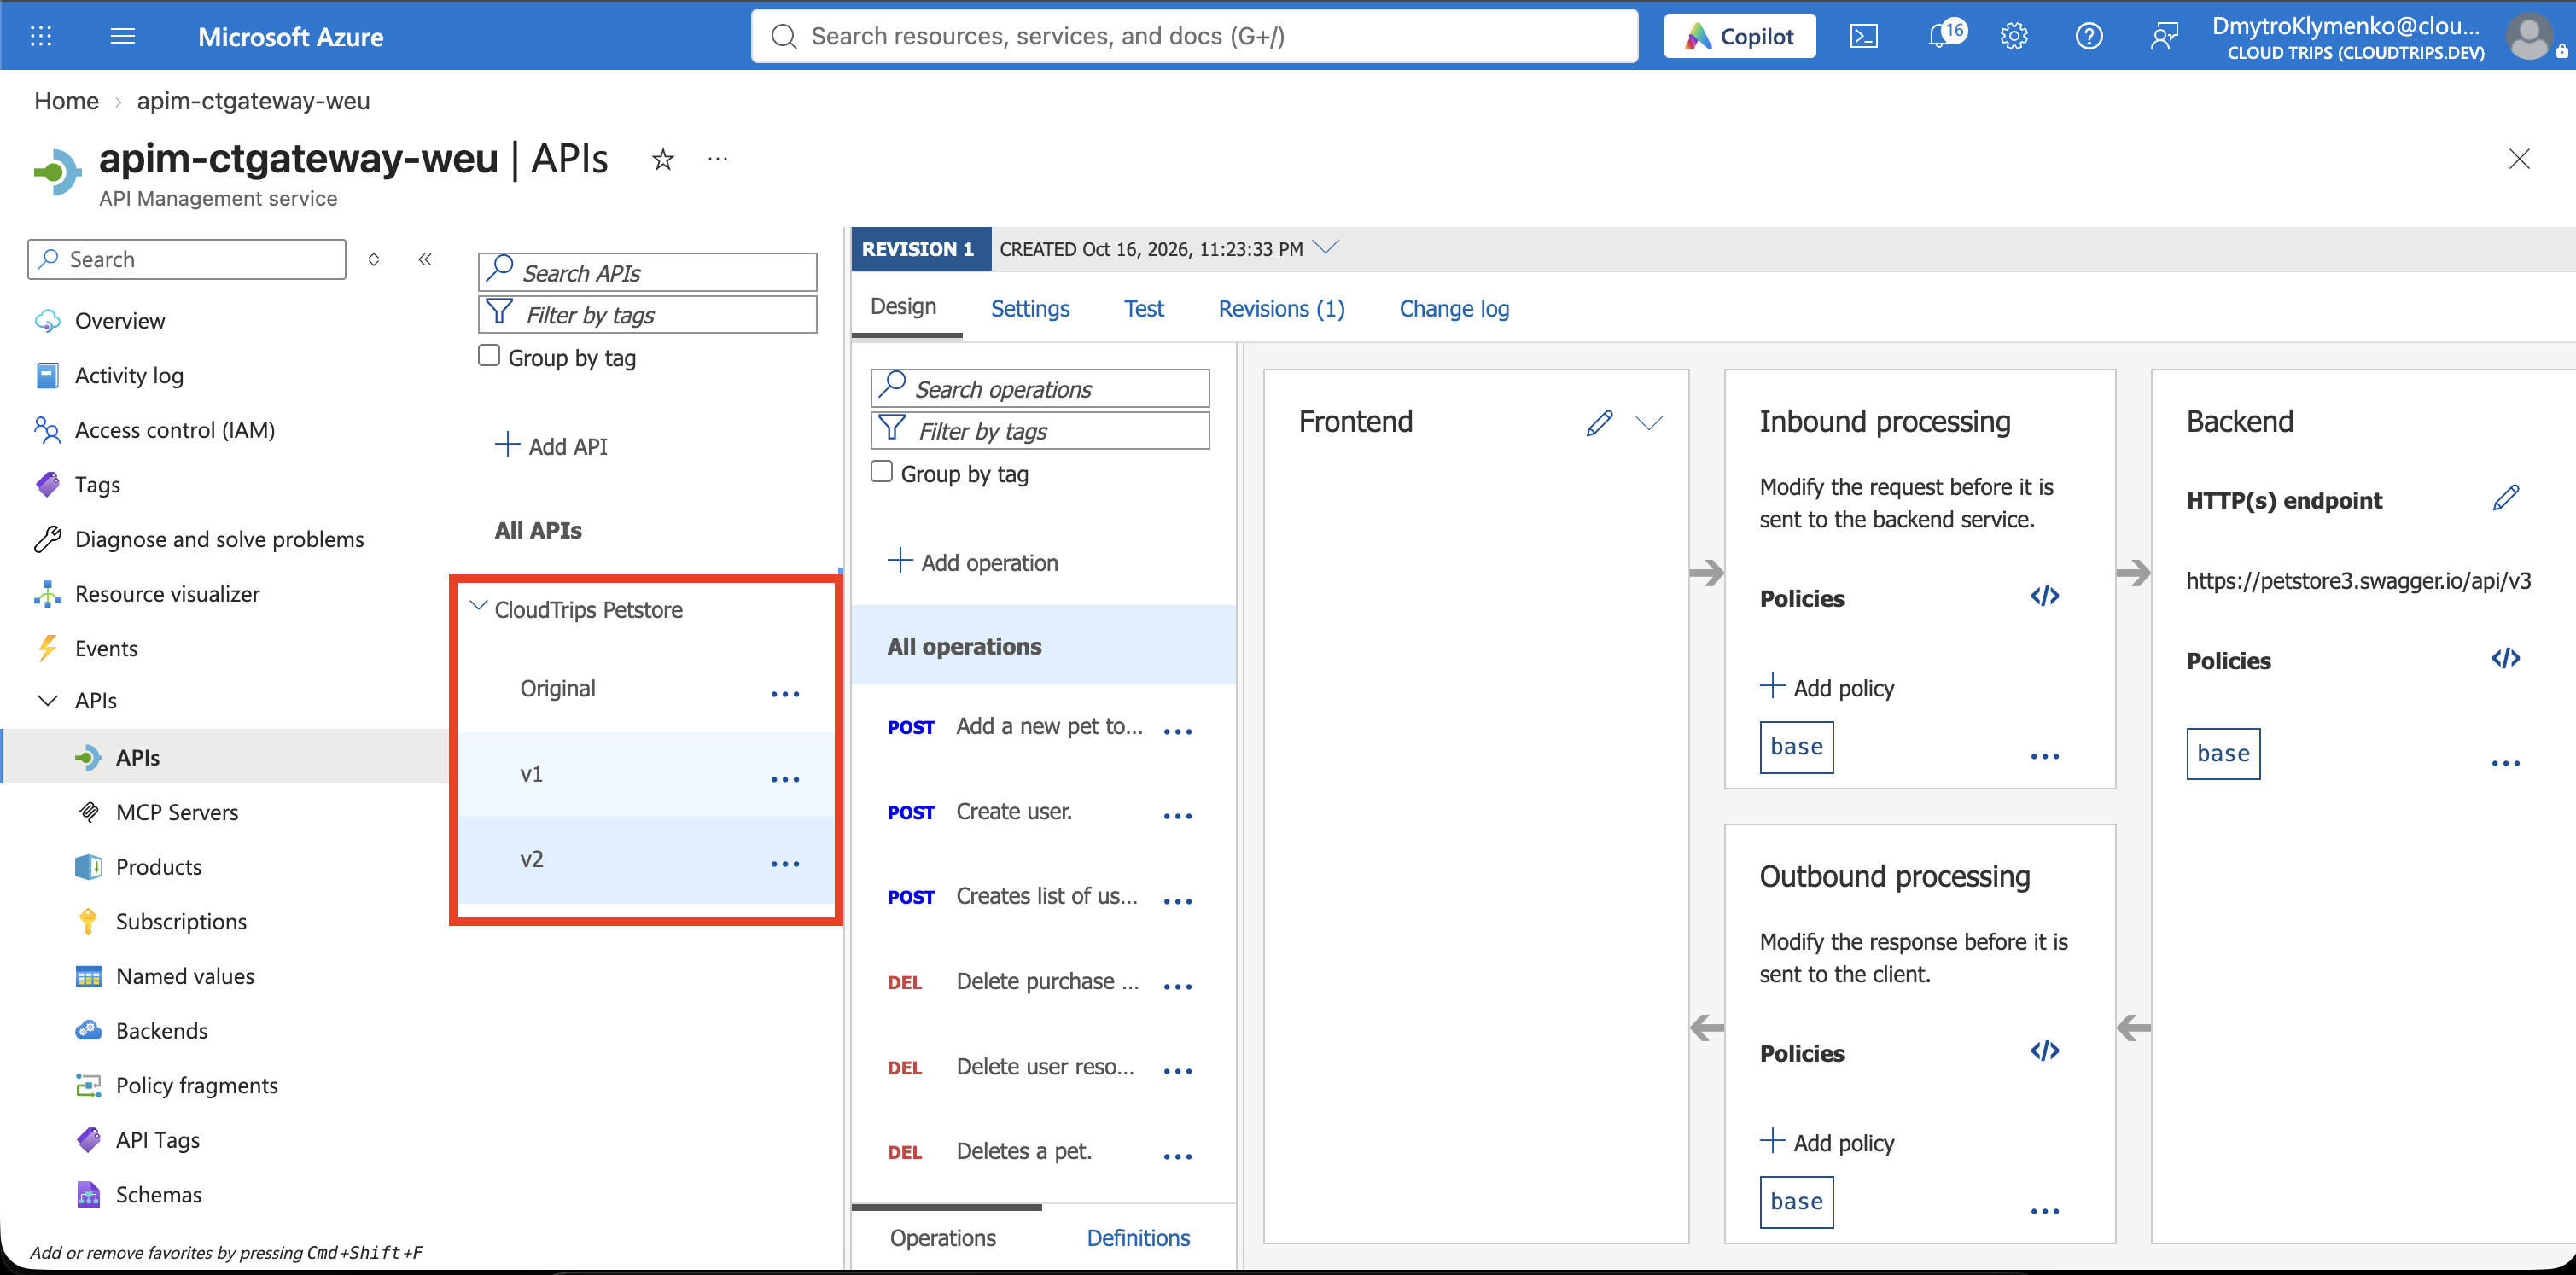Focus the Search APIs field
The width and height of the screenshot is (2576, 1275).
point(648,272)
